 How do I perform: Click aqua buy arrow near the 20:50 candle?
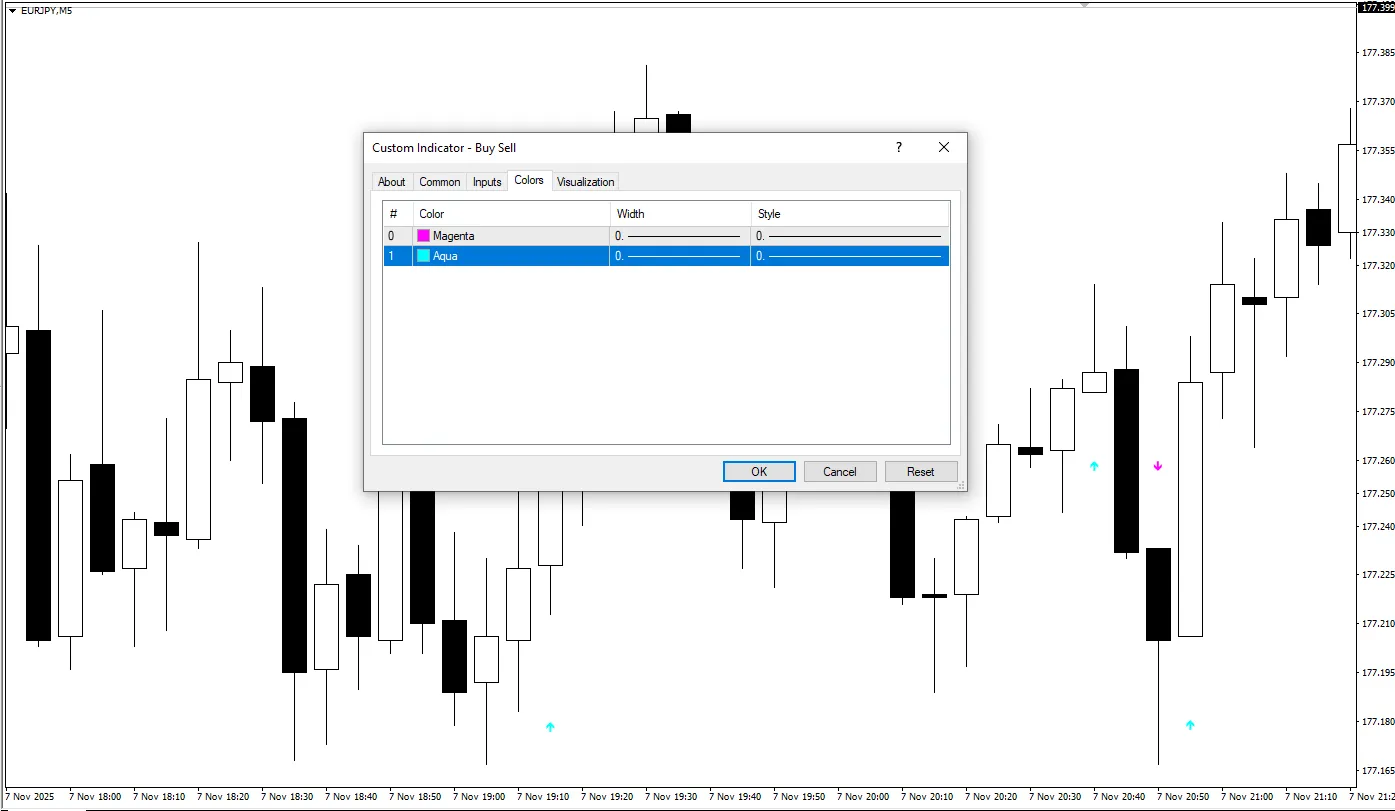tap(1190, 725)
